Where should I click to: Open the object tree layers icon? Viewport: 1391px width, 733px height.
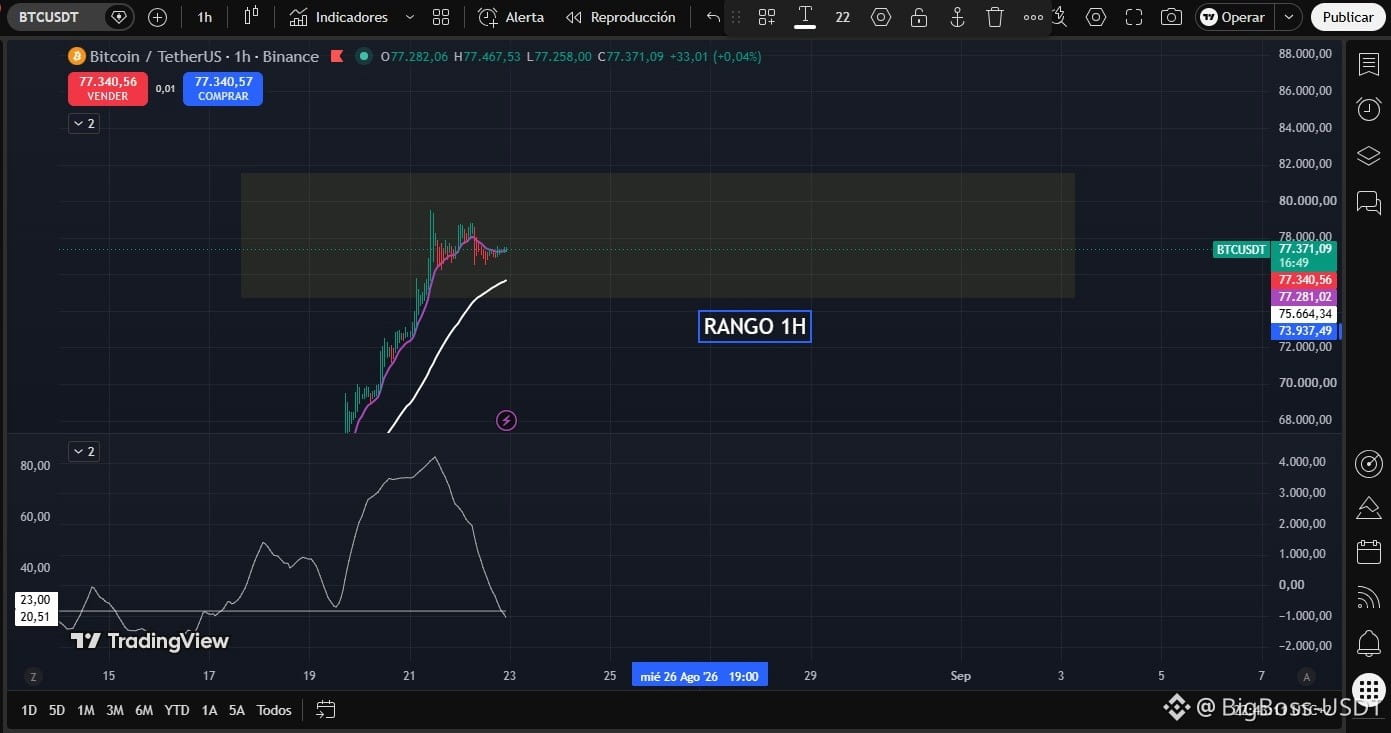tap(1368, 156)
